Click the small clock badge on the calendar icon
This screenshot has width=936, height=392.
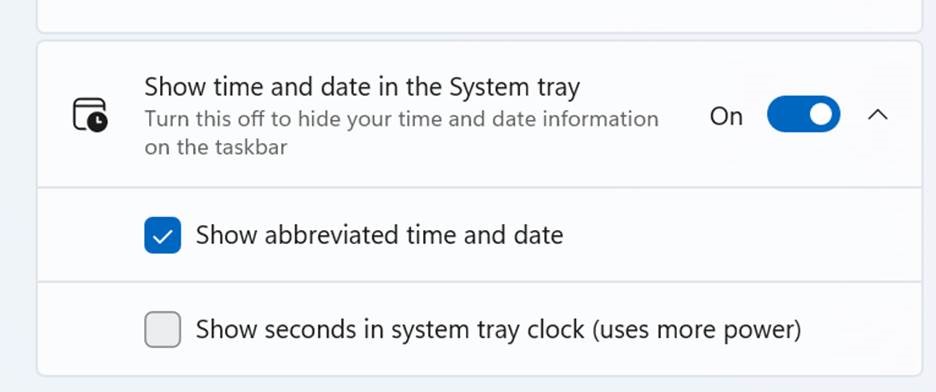pos(97,122)
